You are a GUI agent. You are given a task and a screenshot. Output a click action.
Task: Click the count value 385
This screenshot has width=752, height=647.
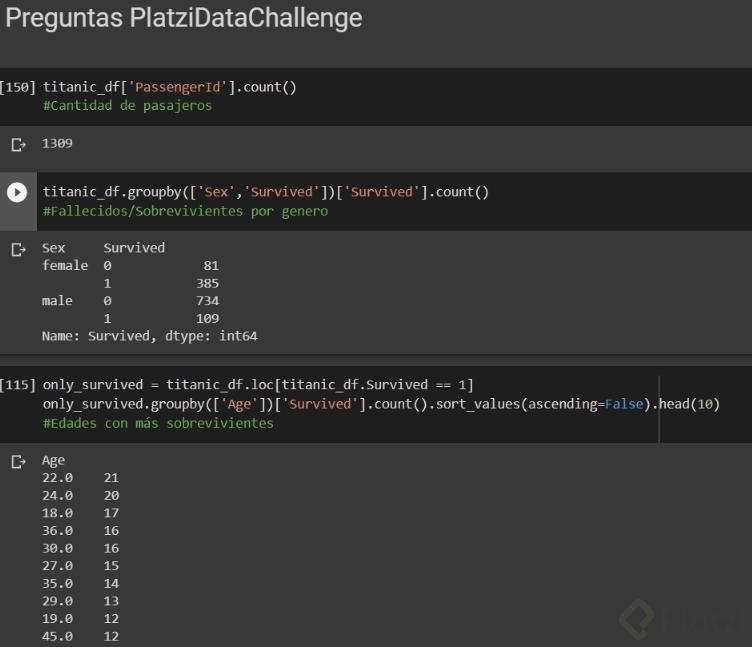208,283
